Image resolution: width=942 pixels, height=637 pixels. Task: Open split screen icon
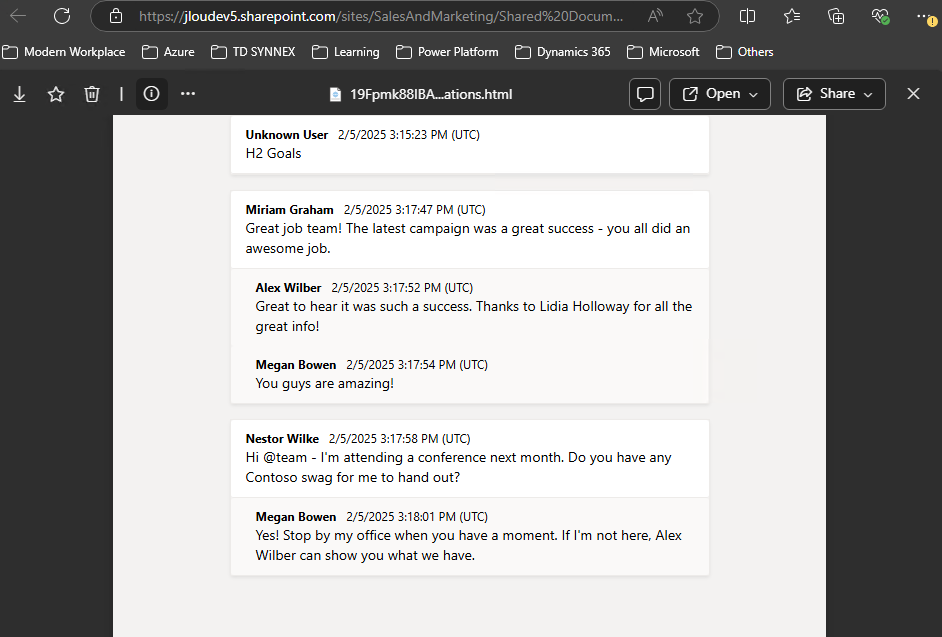tap(747, 16)
